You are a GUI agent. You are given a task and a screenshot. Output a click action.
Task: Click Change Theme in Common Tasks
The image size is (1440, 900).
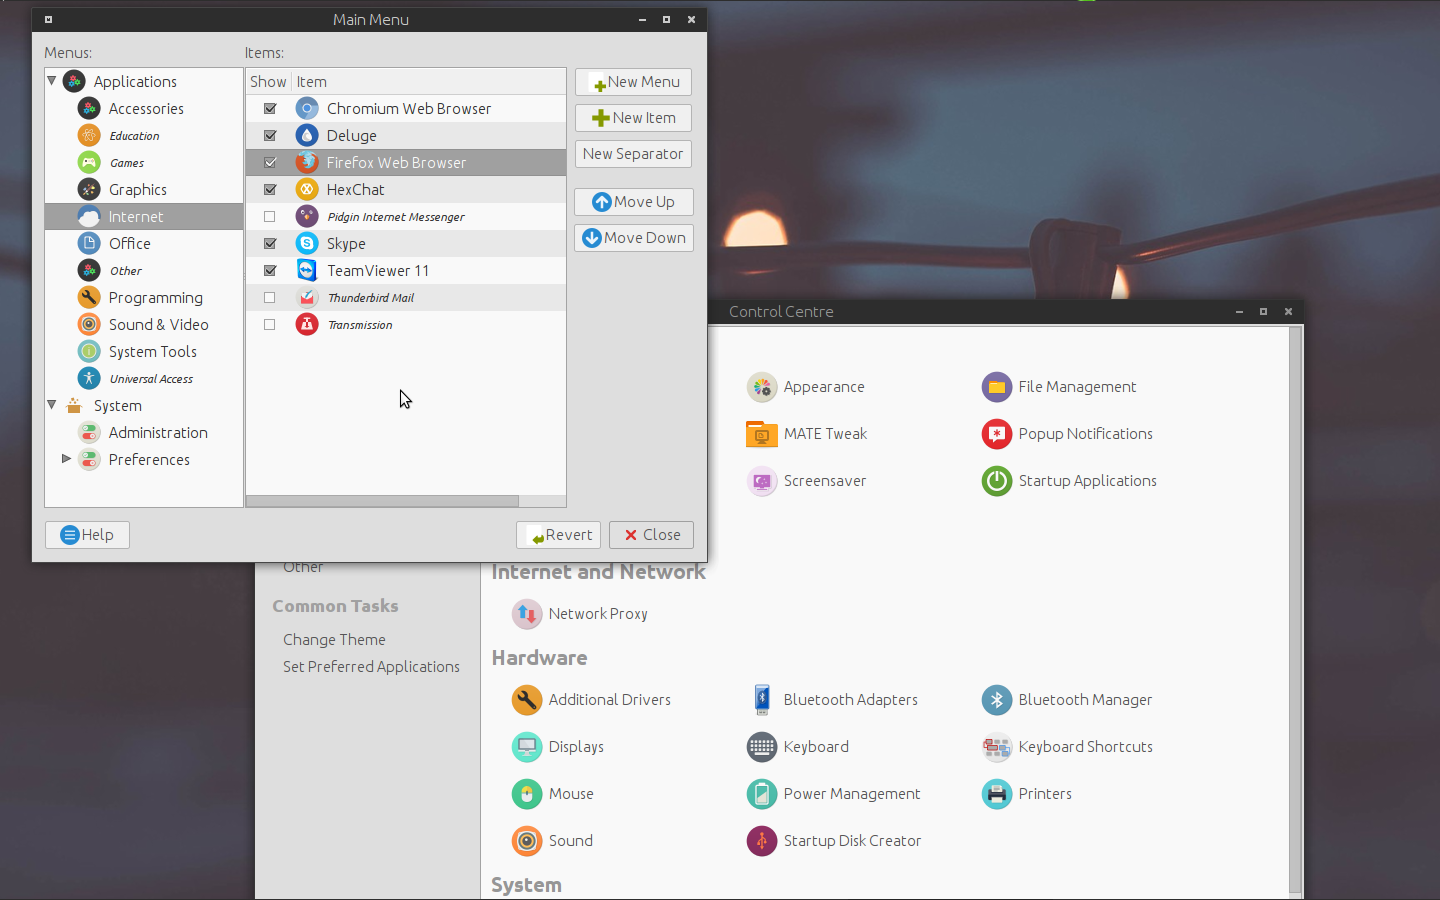point(334,640)
